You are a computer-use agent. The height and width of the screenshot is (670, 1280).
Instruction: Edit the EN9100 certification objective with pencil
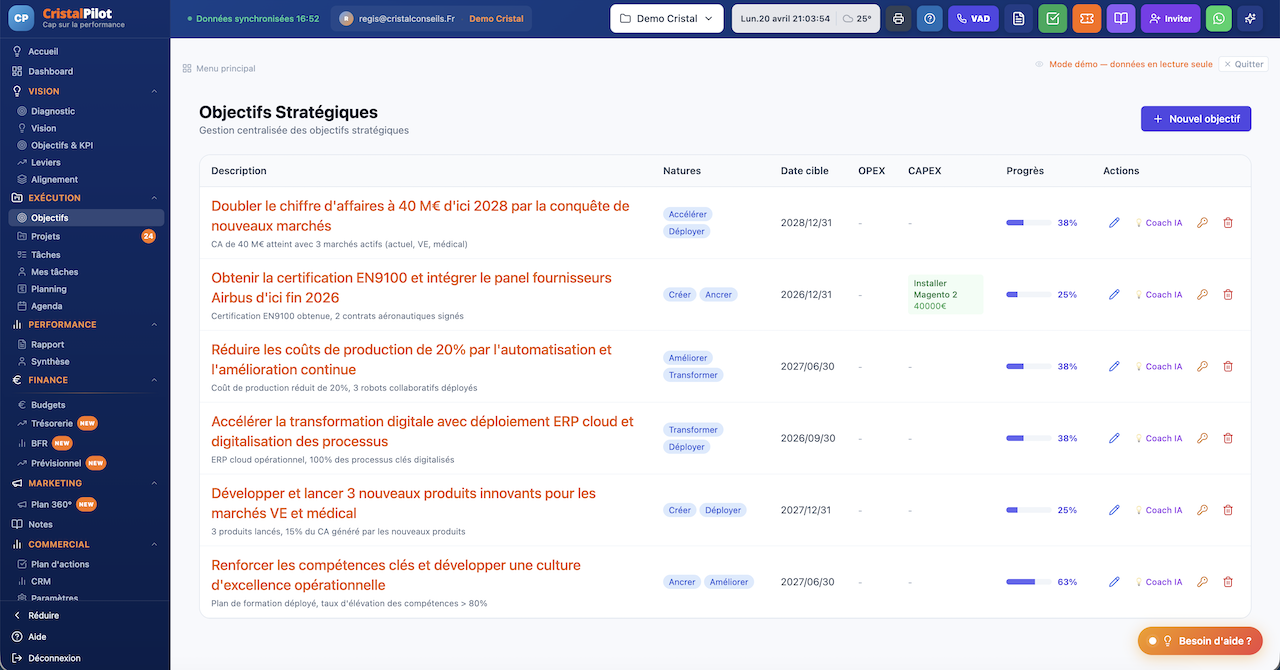pos(1114,295)
